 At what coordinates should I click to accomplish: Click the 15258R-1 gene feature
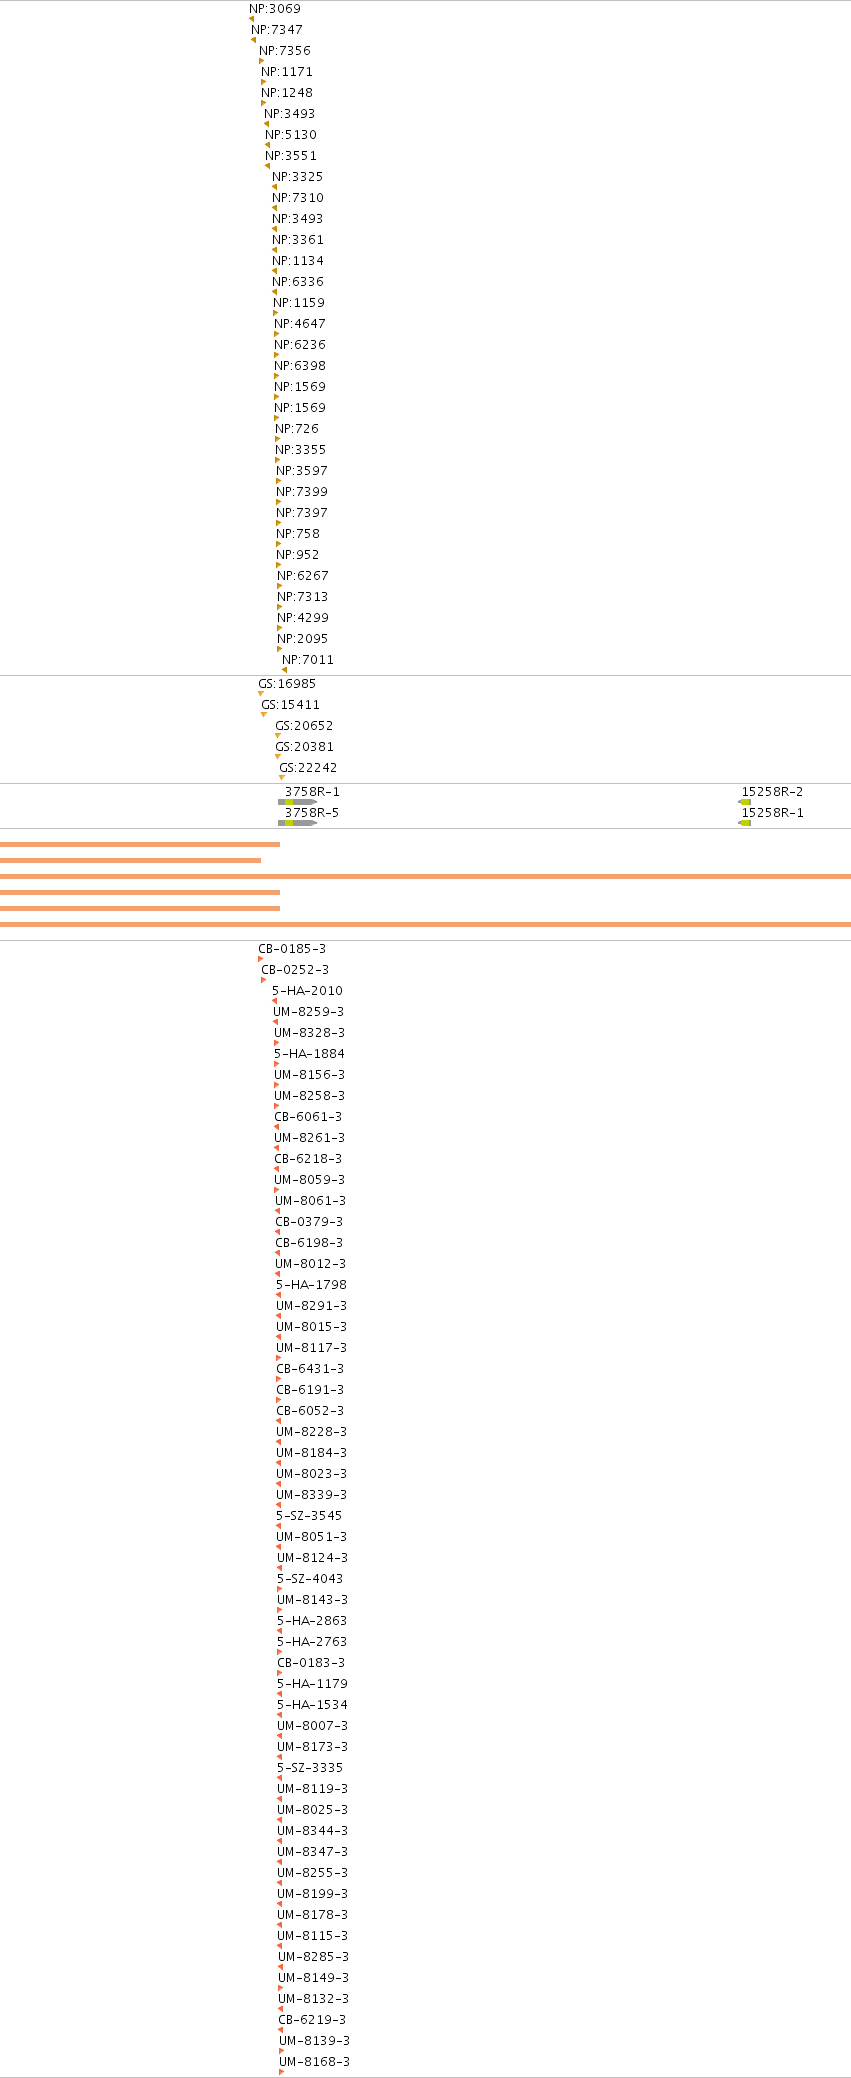(745, 823)
